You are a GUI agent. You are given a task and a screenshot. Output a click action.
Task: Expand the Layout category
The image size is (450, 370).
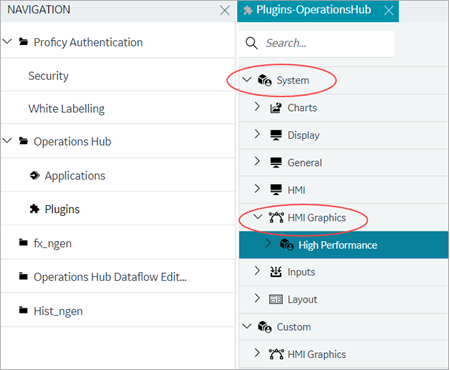coord(257,298)
